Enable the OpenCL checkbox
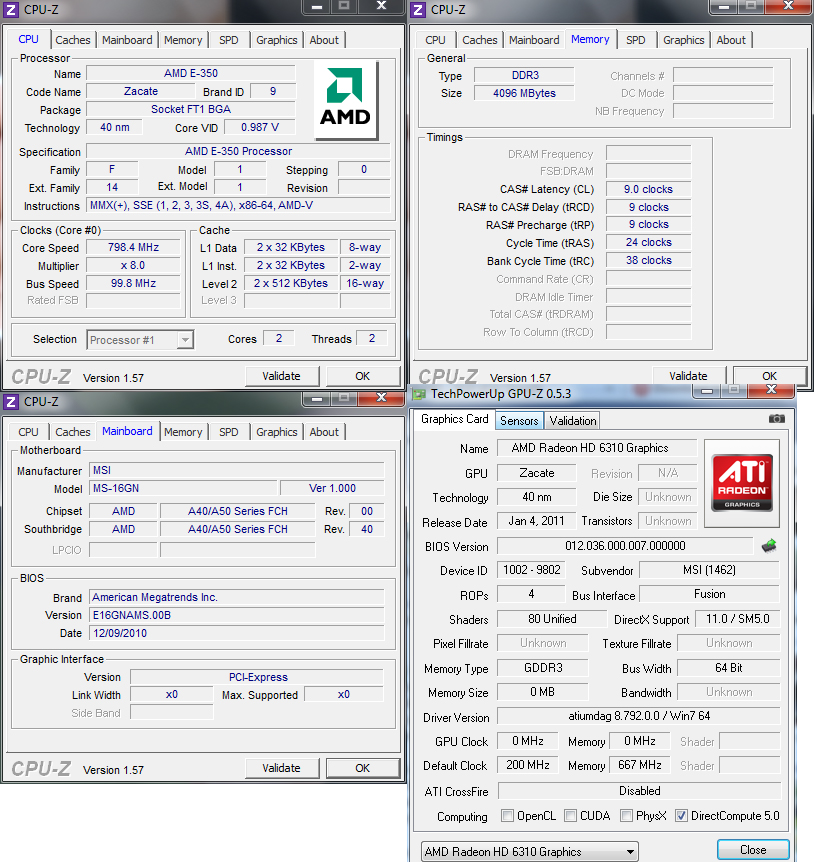The height and width of the screenshot is (862, 814). tap(507, 815)
